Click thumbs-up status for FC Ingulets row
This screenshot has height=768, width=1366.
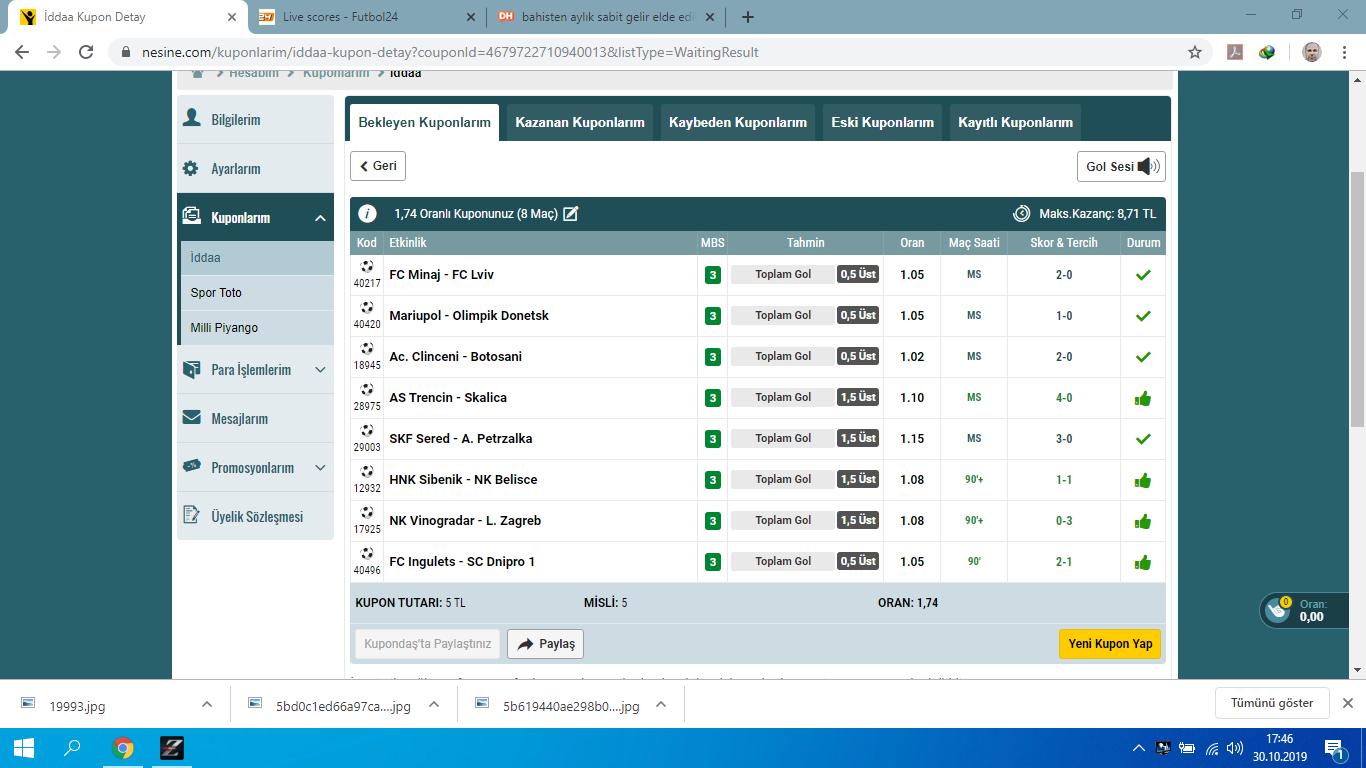pos(1143,562)
